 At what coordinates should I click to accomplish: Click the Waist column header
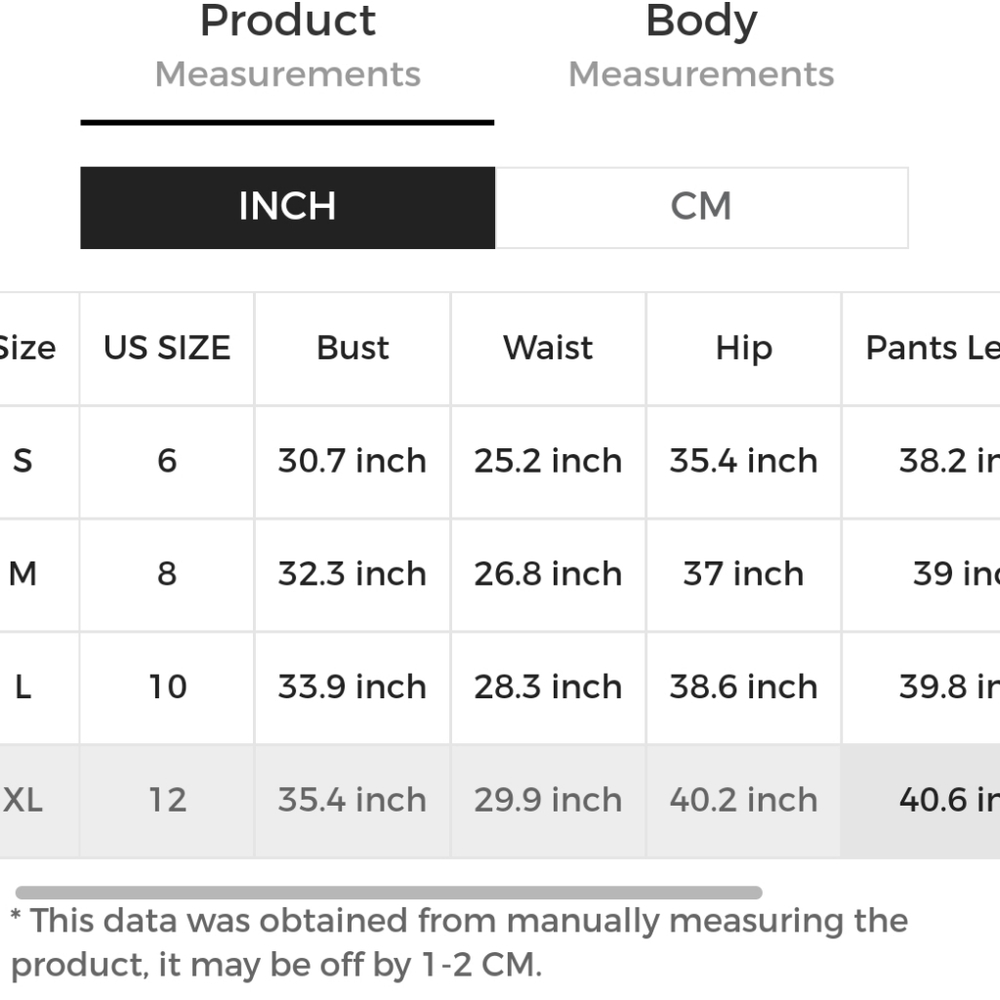coord(548,348)
